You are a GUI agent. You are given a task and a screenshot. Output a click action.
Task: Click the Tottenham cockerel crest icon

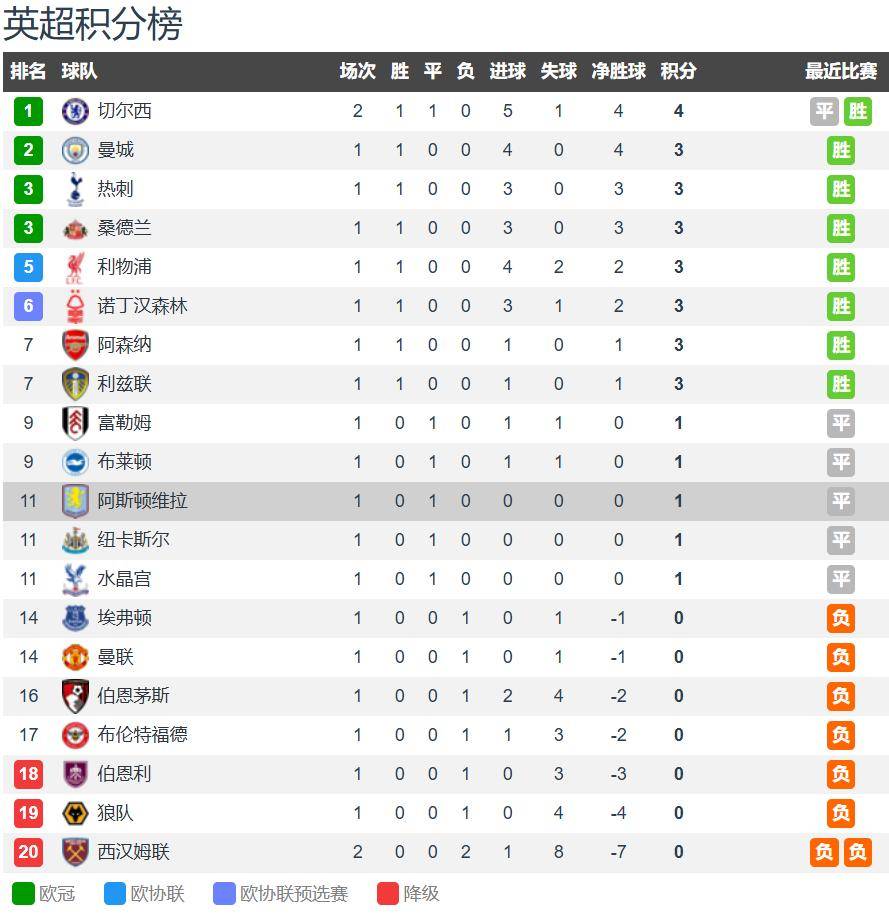(75, 189)
